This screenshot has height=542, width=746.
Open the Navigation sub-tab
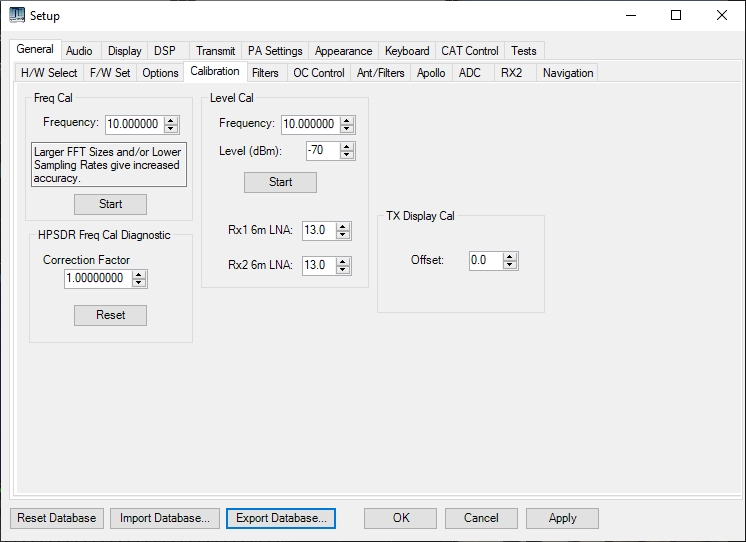[568, 73]
